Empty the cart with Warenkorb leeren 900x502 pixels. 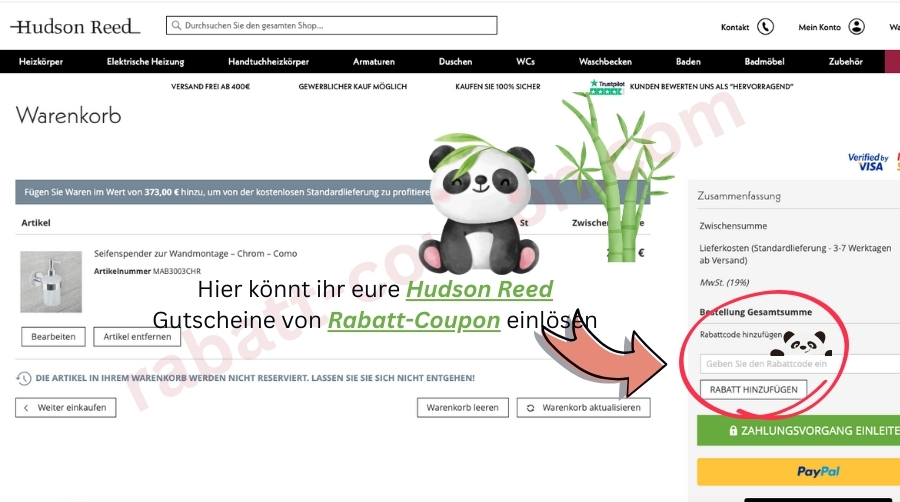point(463,408)
